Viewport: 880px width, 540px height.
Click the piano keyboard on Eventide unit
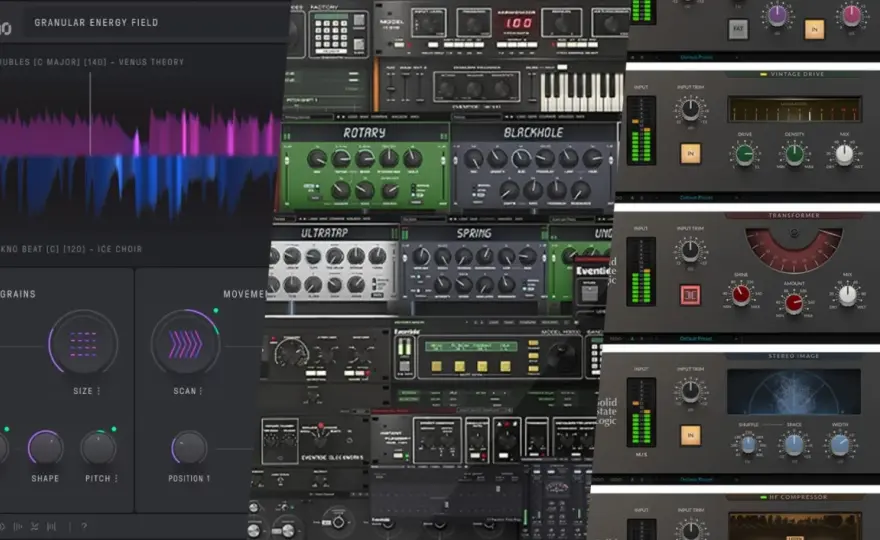[581, 91]
